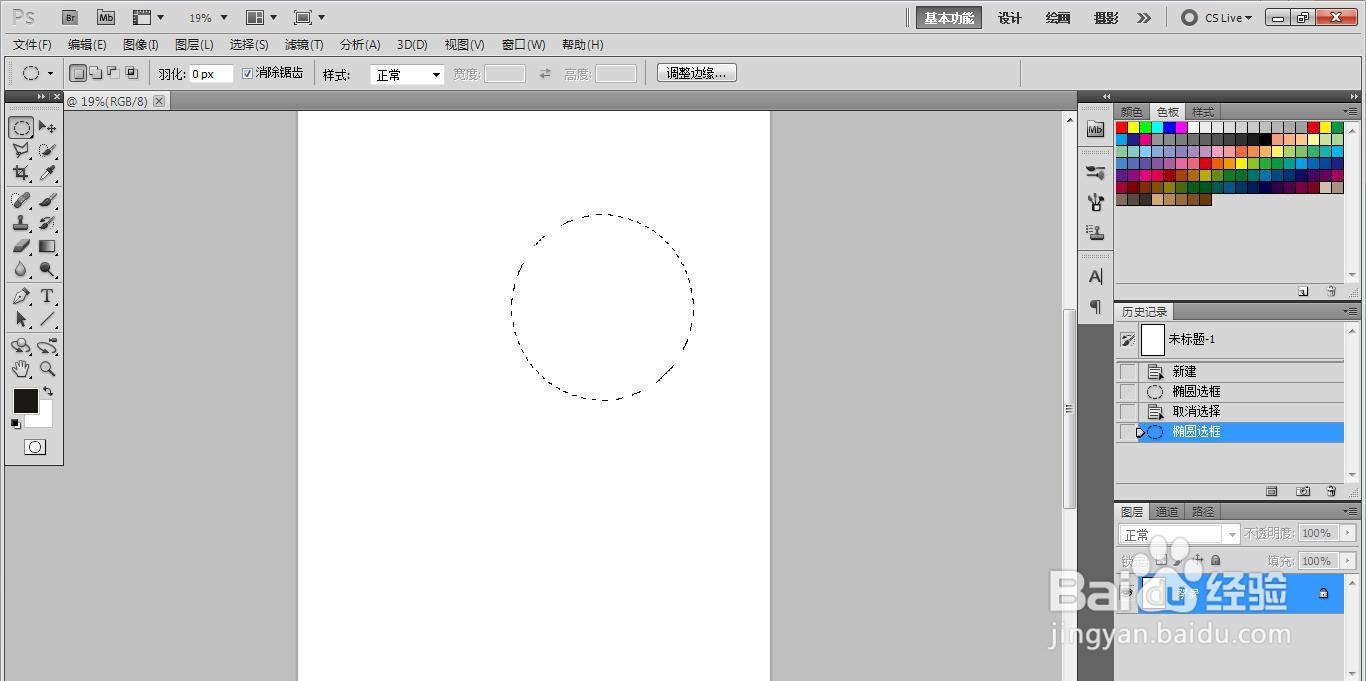The height and width of the screenshot is (681, 1366).
Task: Select the Eyedropper tool
Action: pos(47,174)
